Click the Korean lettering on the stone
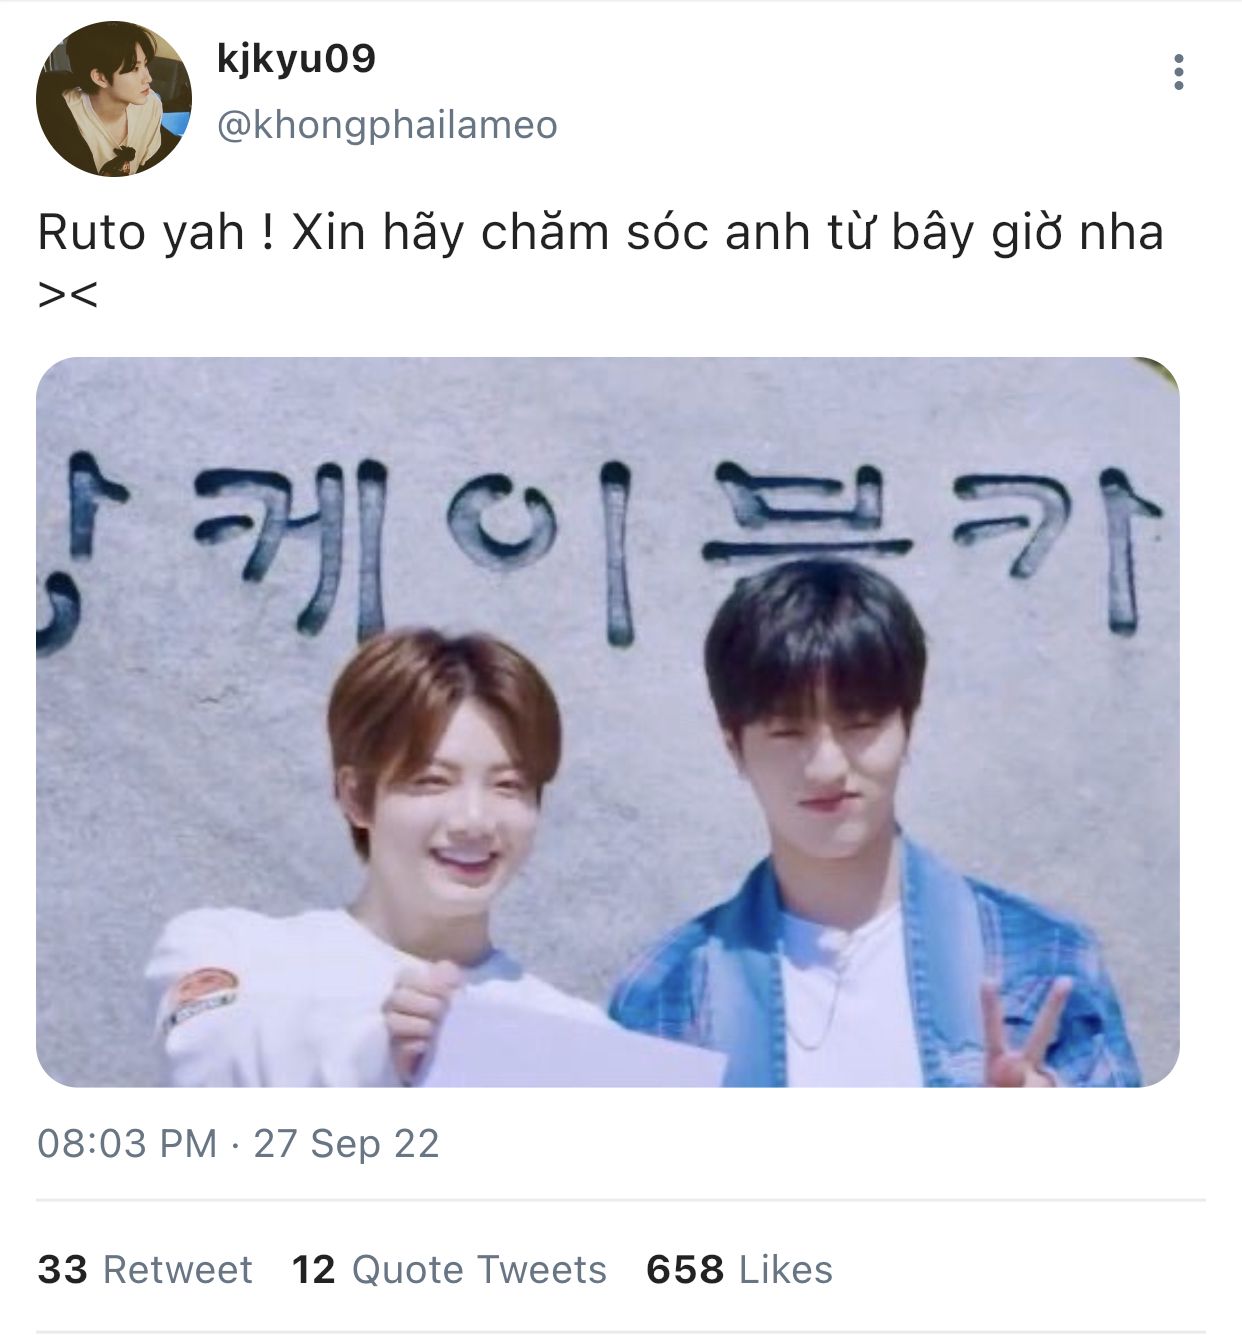Viewport: 1242px width, 1335px height. pos(600,535)
